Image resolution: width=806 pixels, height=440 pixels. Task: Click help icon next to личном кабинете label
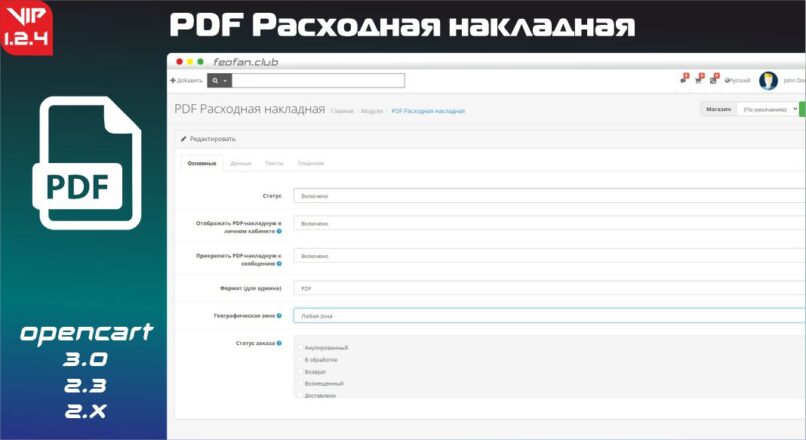tap(279, 231)
